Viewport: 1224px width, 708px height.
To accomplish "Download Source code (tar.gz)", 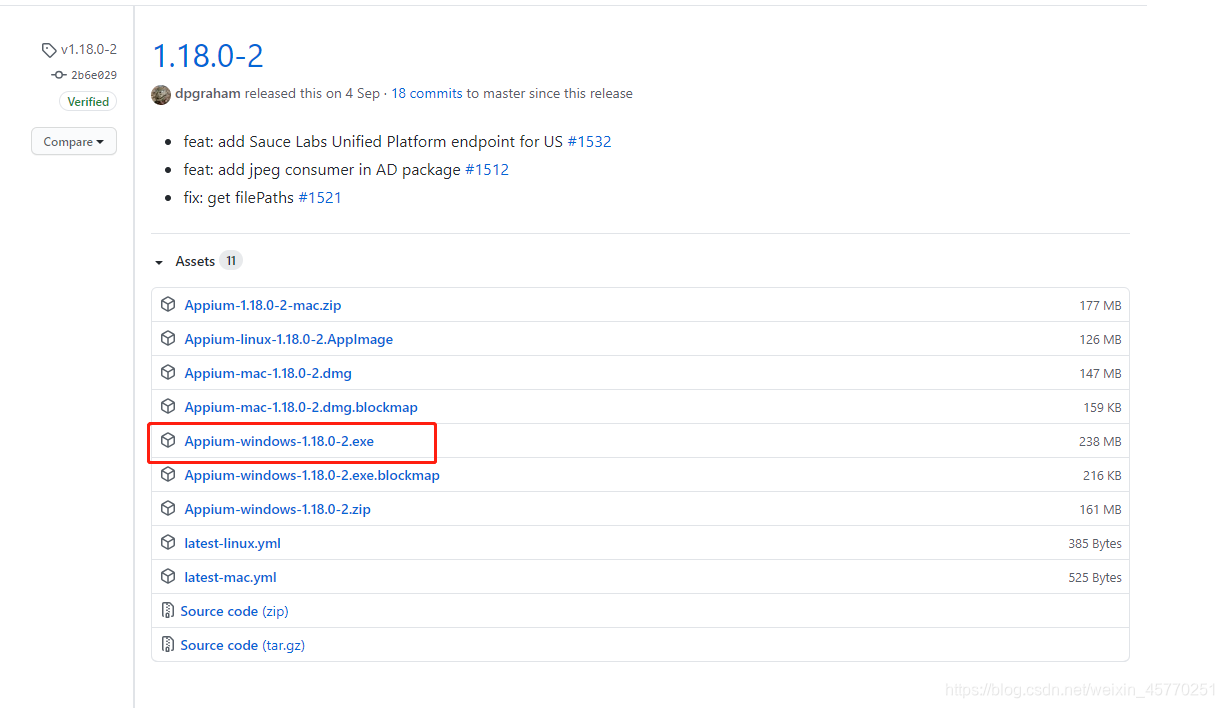I will coord(242,645).
